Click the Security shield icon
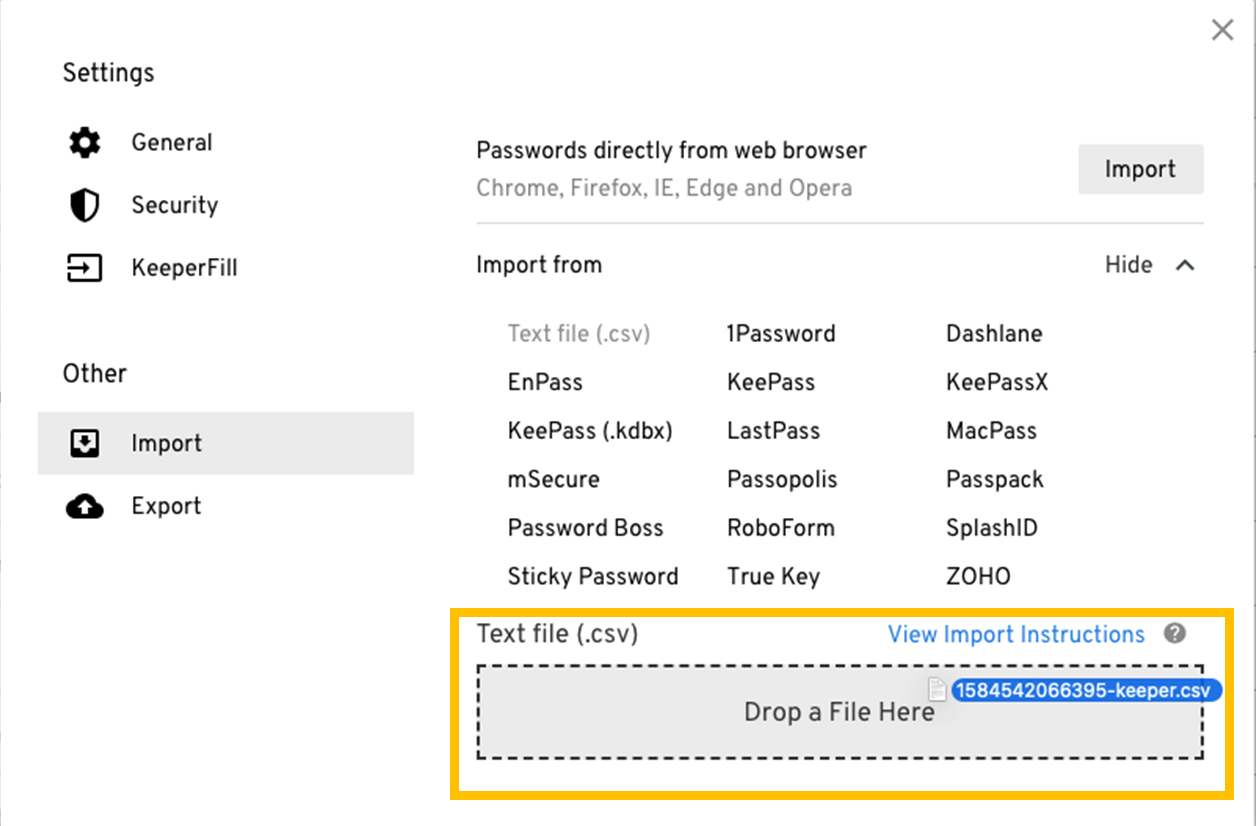 [85, 205]
